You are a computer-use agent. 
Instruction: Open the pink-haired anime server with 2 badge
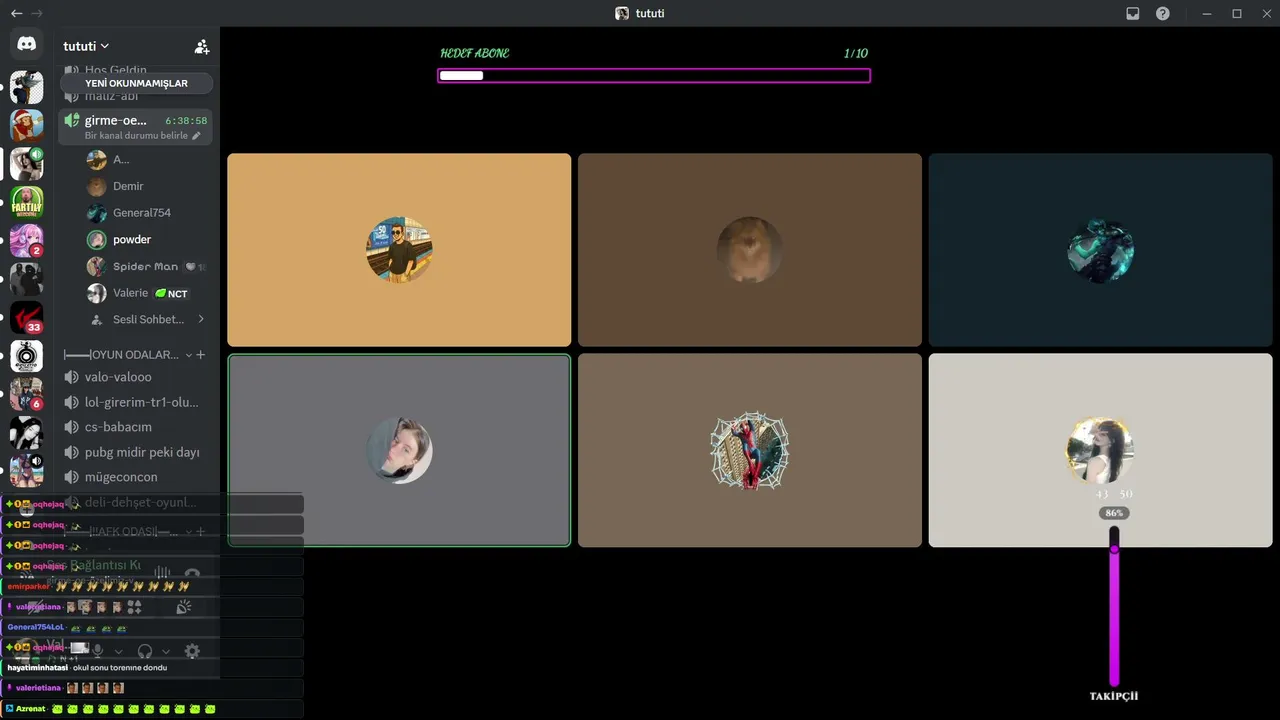27,241
